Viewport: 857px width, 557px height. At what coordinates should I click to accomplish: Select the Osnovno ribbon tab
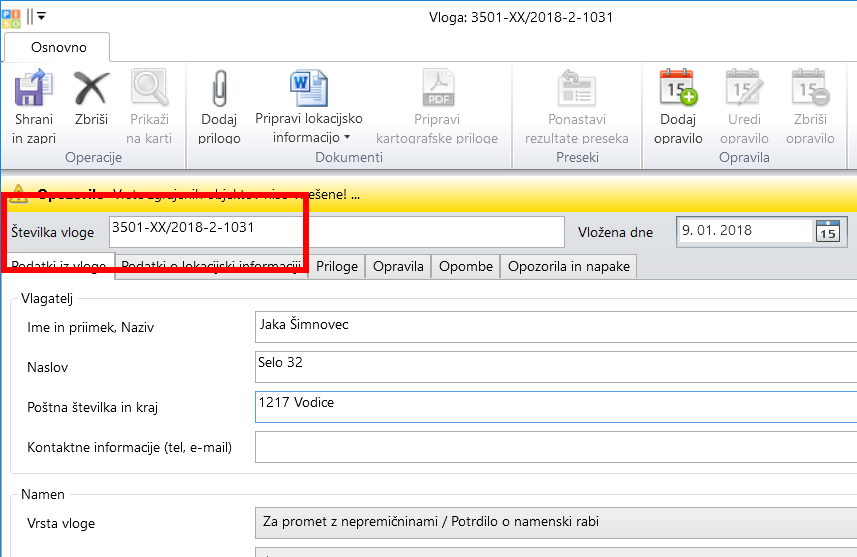point(58,47)
